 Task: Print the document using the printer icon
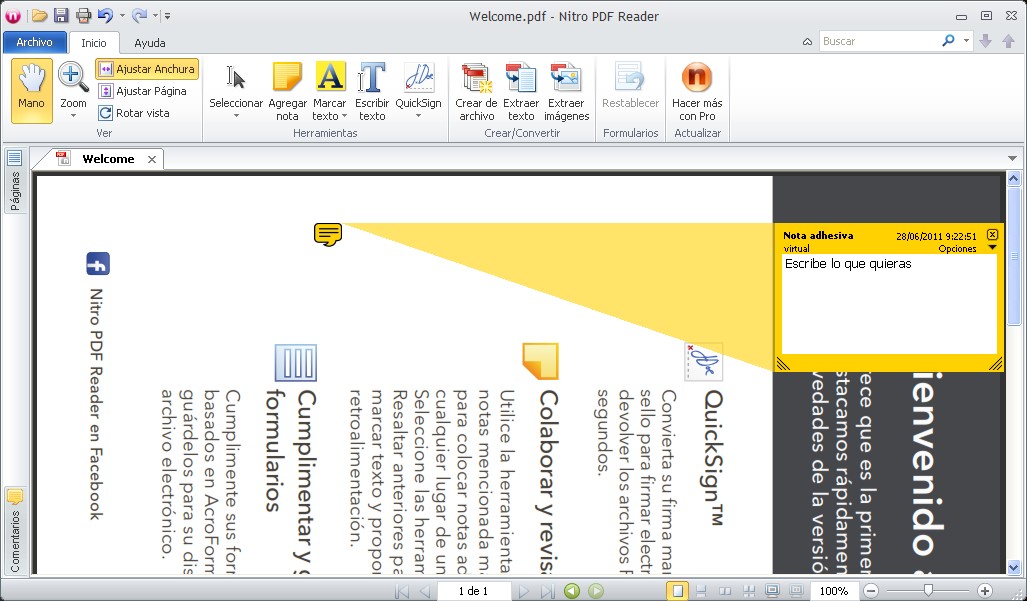83,16
